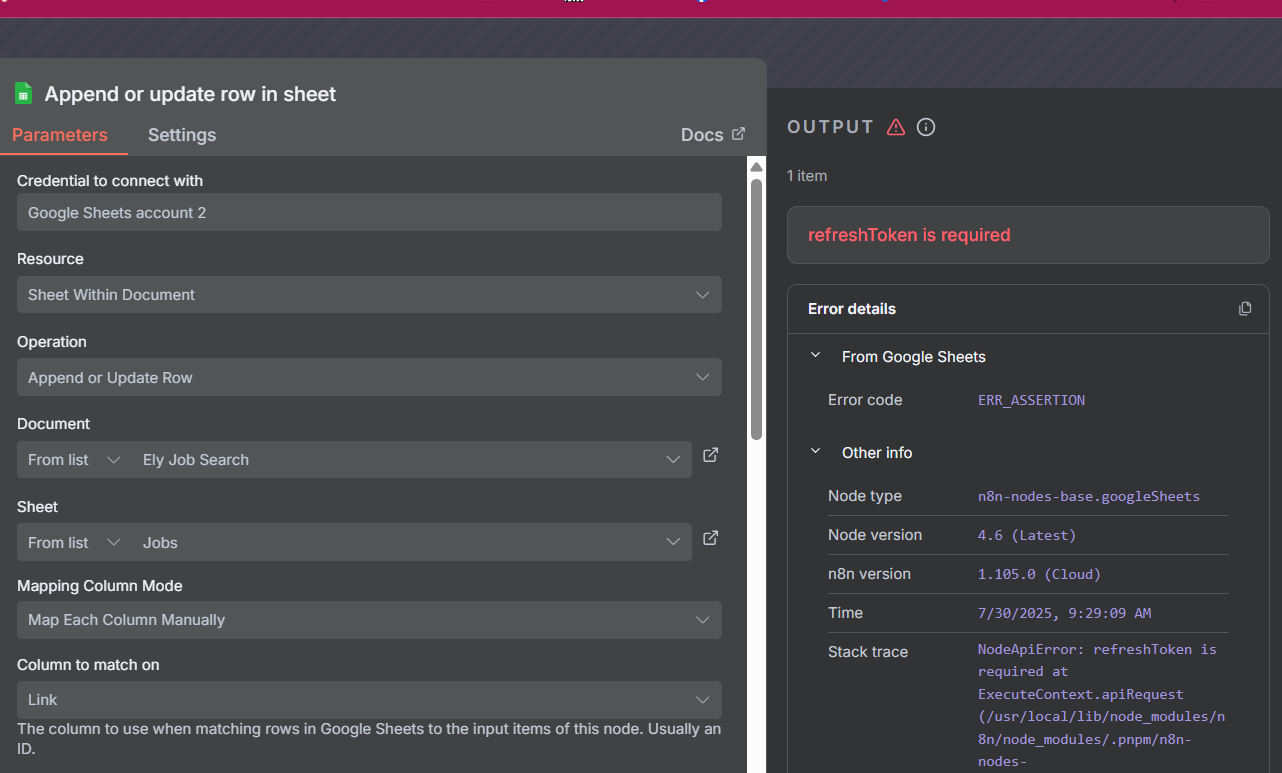Open Ely Job Search document externally
This screenshot has height=773, width=1282.
[711, 455]
